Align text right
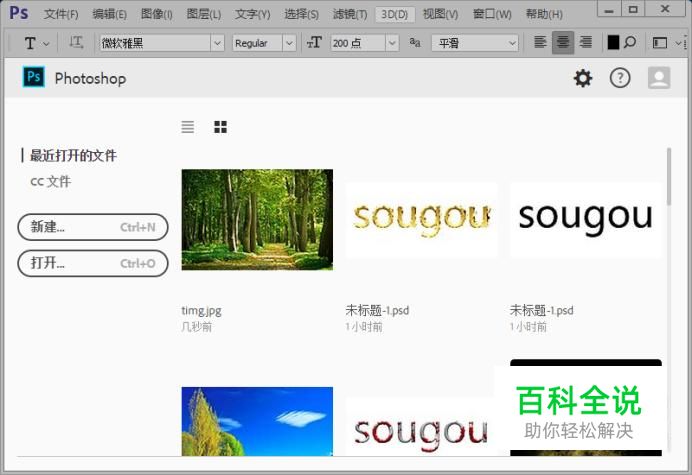The height and width of the screenshot is (475, 692). pos(586,42)
